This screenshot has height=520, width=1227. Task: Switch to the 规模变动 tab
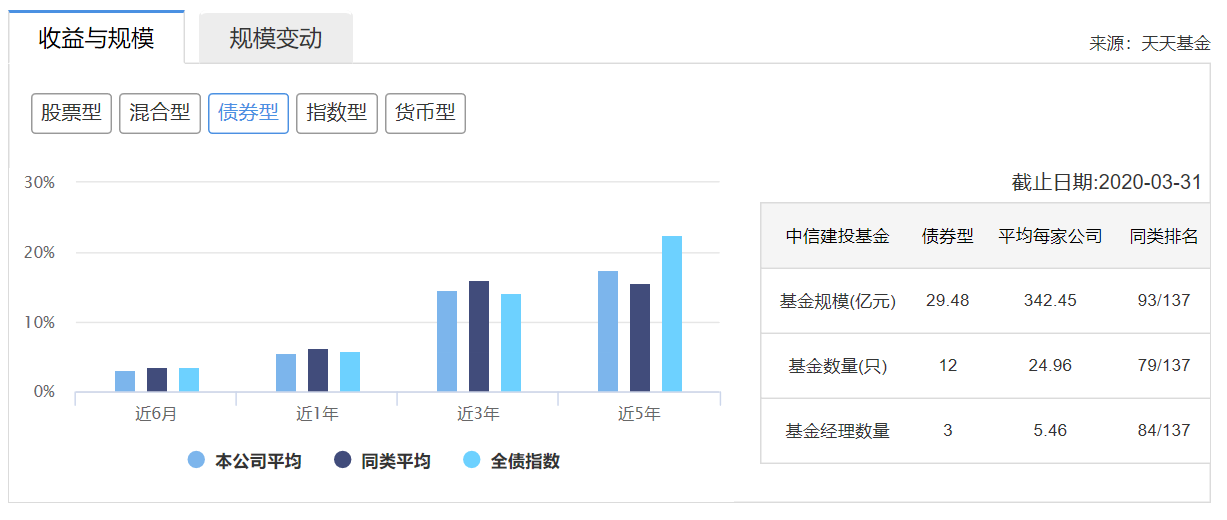point(276,38)
